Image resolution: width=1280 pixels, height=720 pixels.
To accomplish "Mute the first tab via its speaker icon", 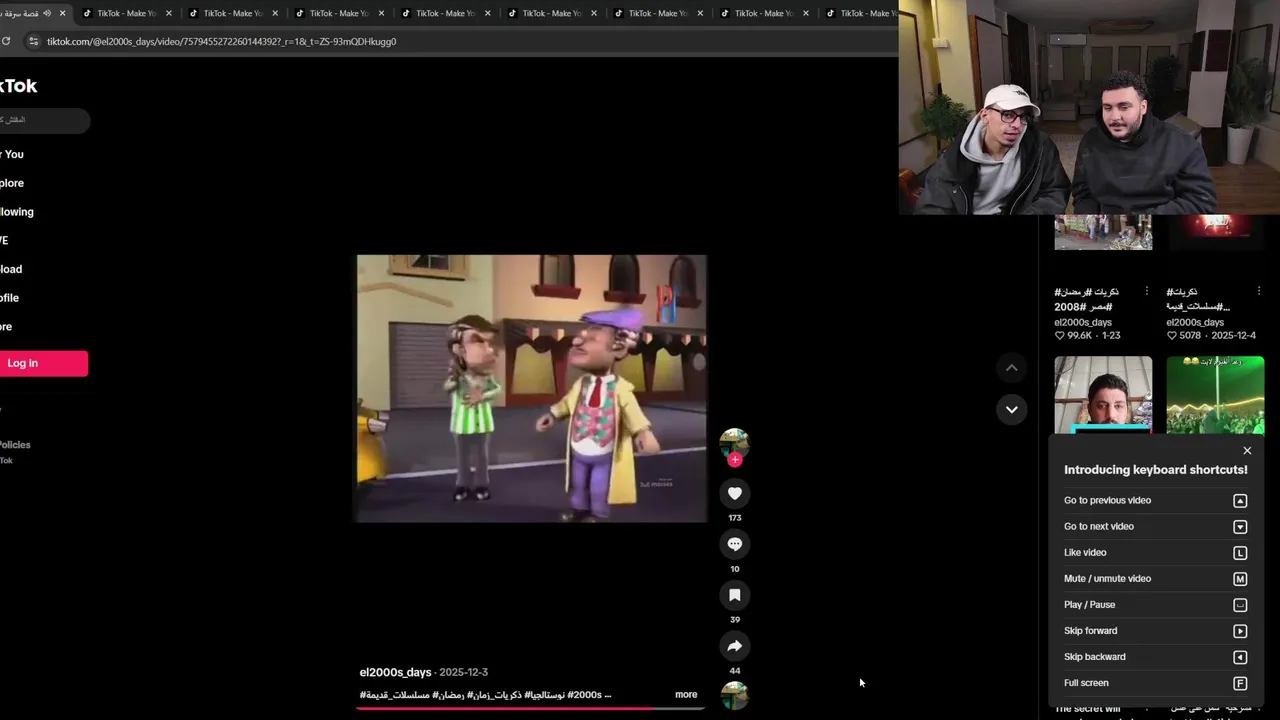I will (46, 13).
